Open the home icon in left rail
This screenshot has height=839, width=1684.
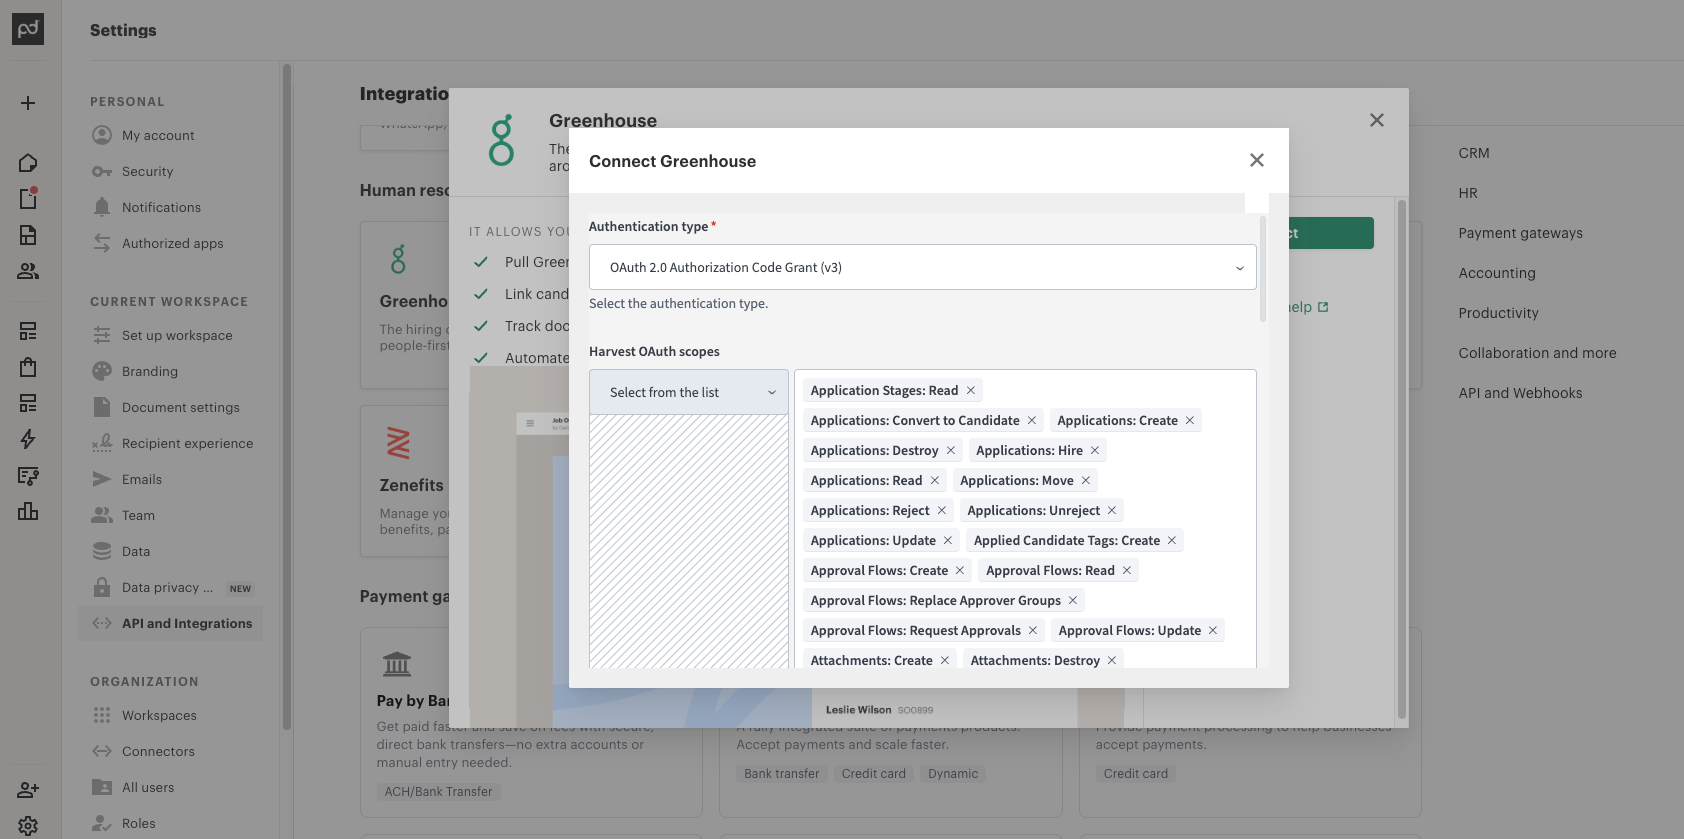28,163
